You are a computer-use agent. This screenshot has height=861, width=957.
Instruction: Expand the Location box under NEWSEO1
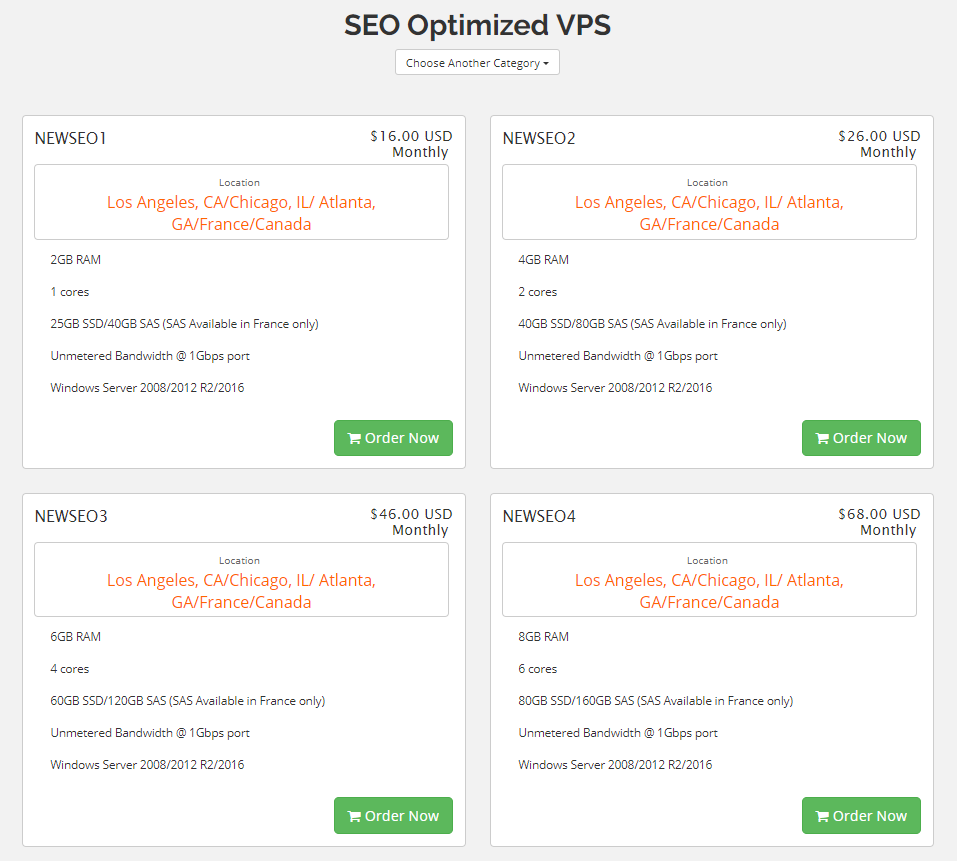[241, 200]
